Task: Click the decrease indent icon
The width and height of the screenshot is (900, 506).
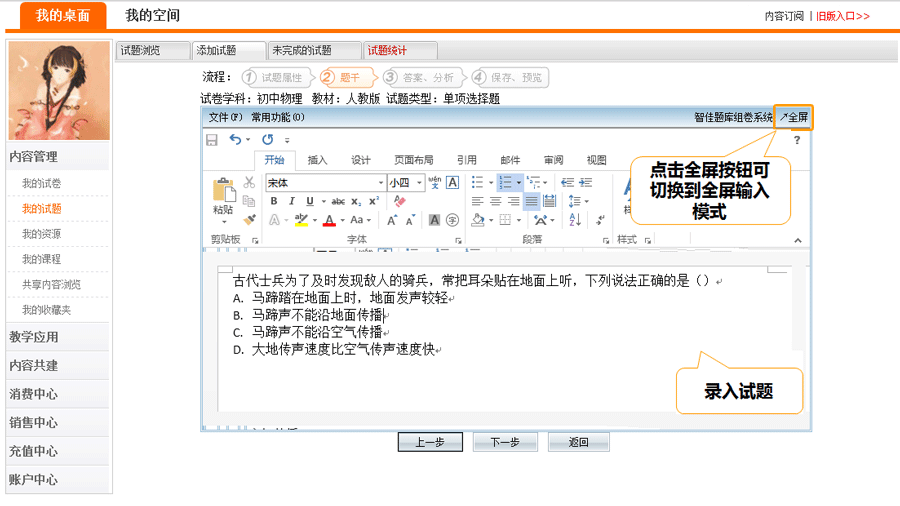Action: point(567,183)
